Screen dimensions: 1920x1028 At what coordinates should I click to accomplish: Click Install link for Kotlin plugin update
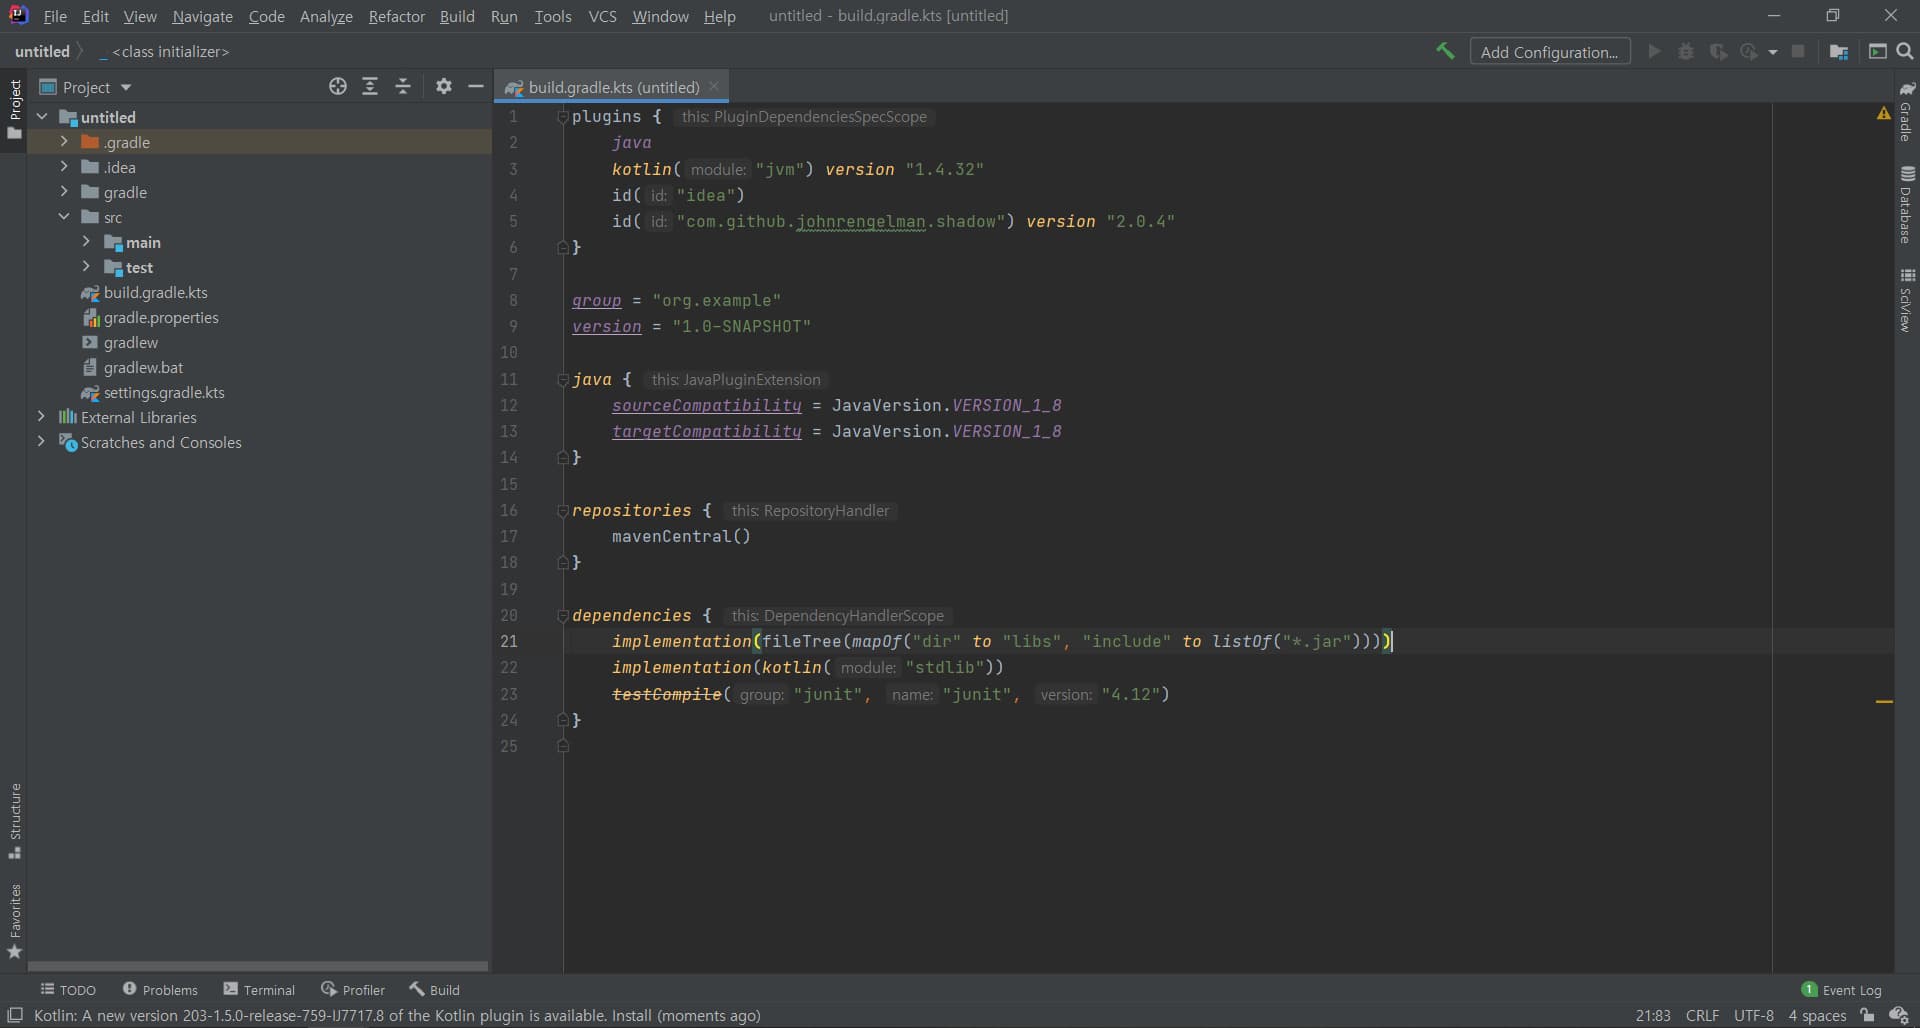pyautogui.click(x=630, y=1015)
